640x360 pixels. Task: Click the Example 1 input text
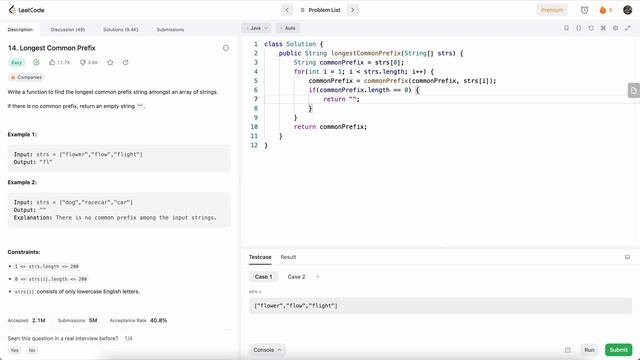pos(78,154)
